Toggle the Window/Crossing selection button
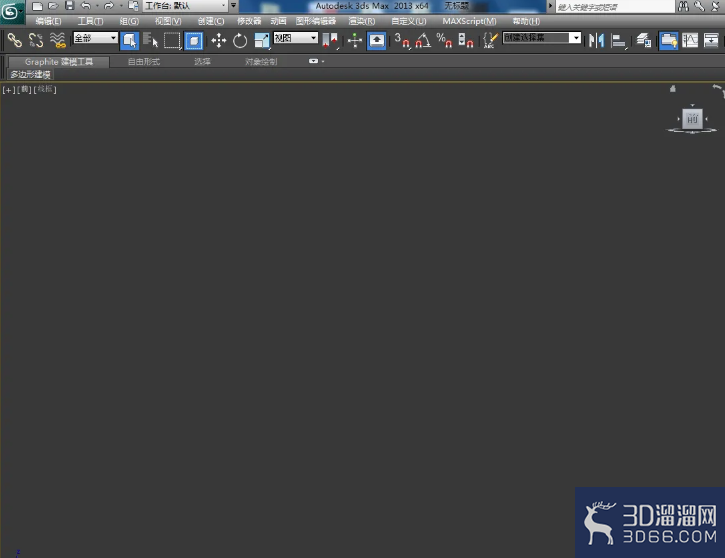 tap(194, 41)
